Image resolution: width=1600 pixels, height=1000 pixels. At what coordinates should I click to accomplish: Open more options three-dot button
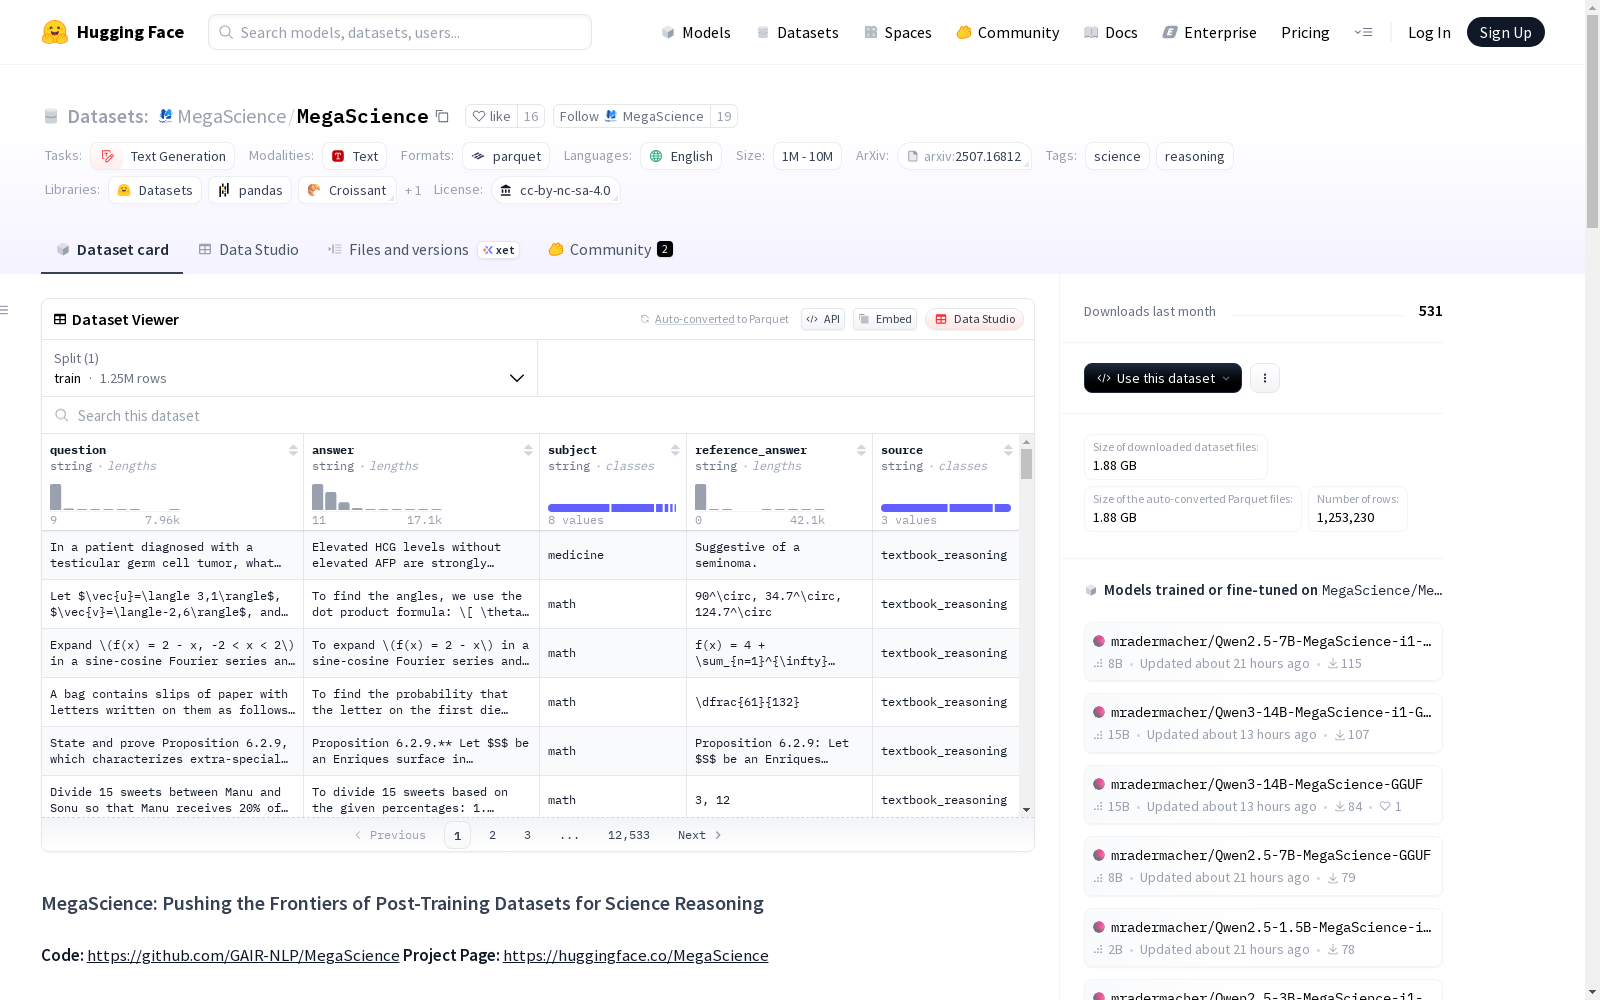point(1265,378)
